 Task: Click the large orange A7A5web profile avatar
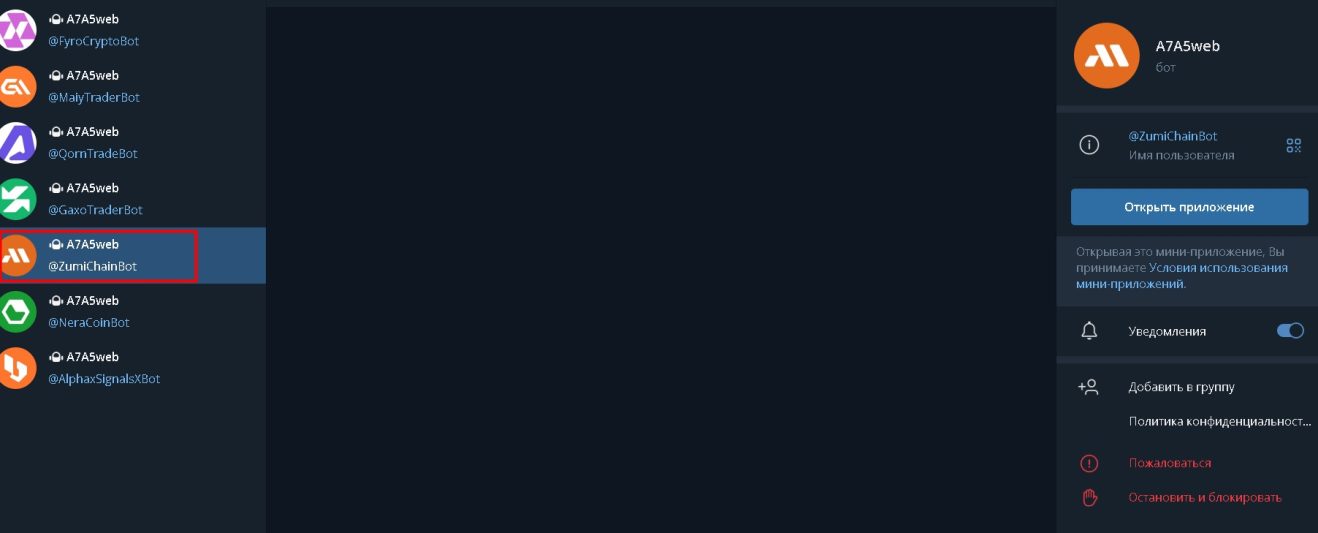pyautogui.click(x=1107, y=55)
